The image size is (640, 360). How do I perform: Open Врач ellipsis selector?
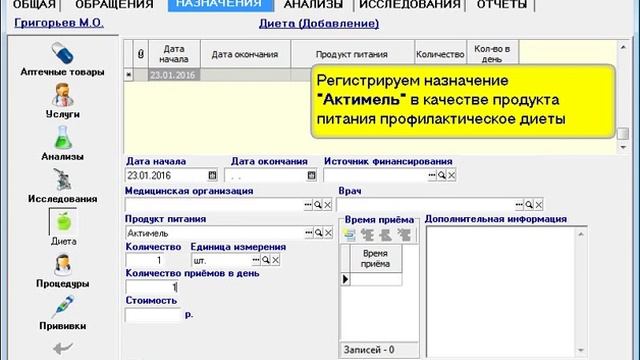[x=519, y=205]
